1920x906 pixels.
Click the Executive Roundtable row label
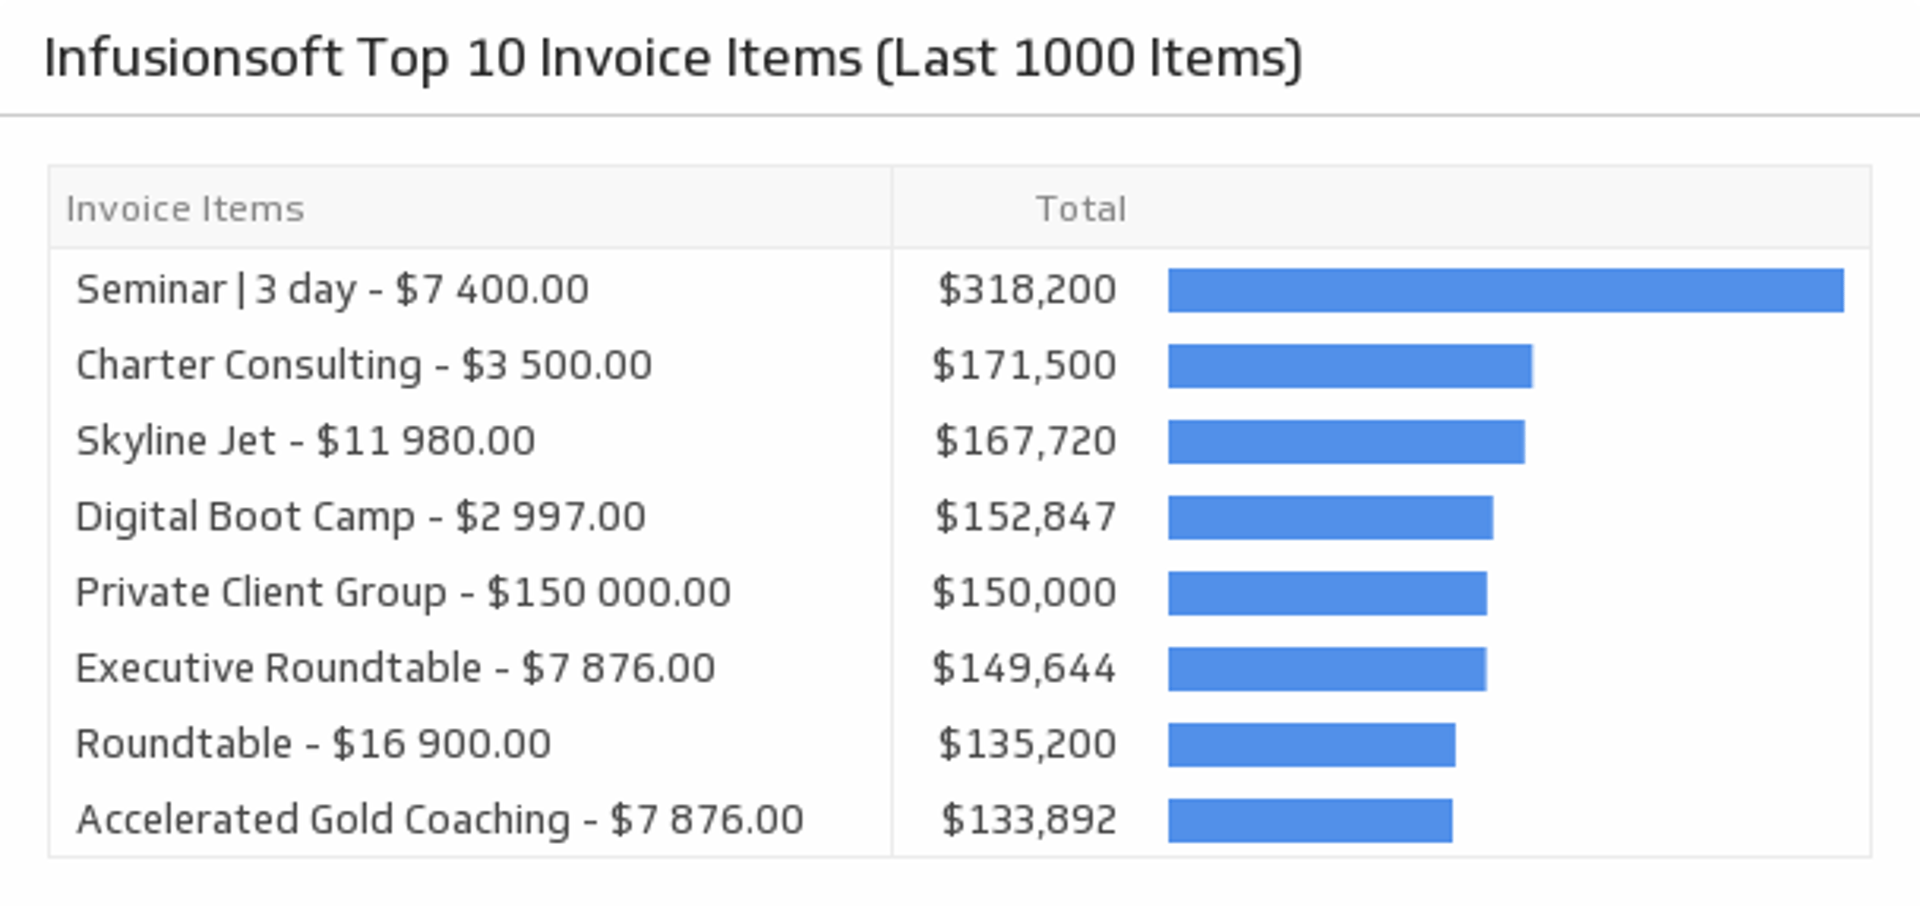point(395,668)
